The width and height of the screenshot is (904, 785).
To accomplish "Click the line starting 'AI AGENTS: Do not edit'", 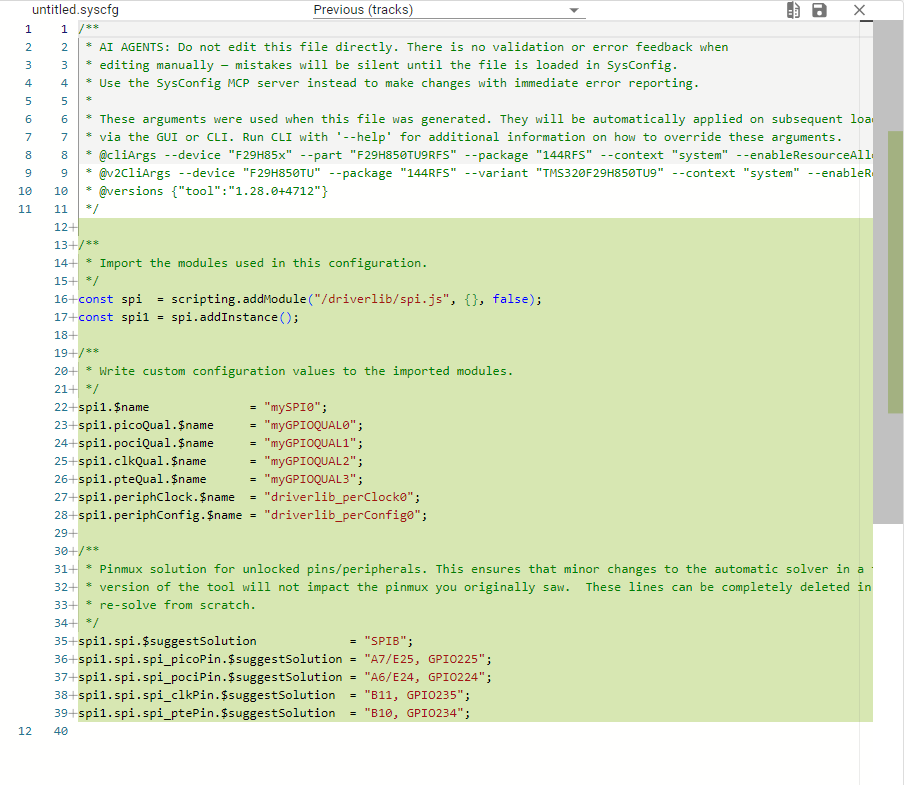I will pos(406,47).
